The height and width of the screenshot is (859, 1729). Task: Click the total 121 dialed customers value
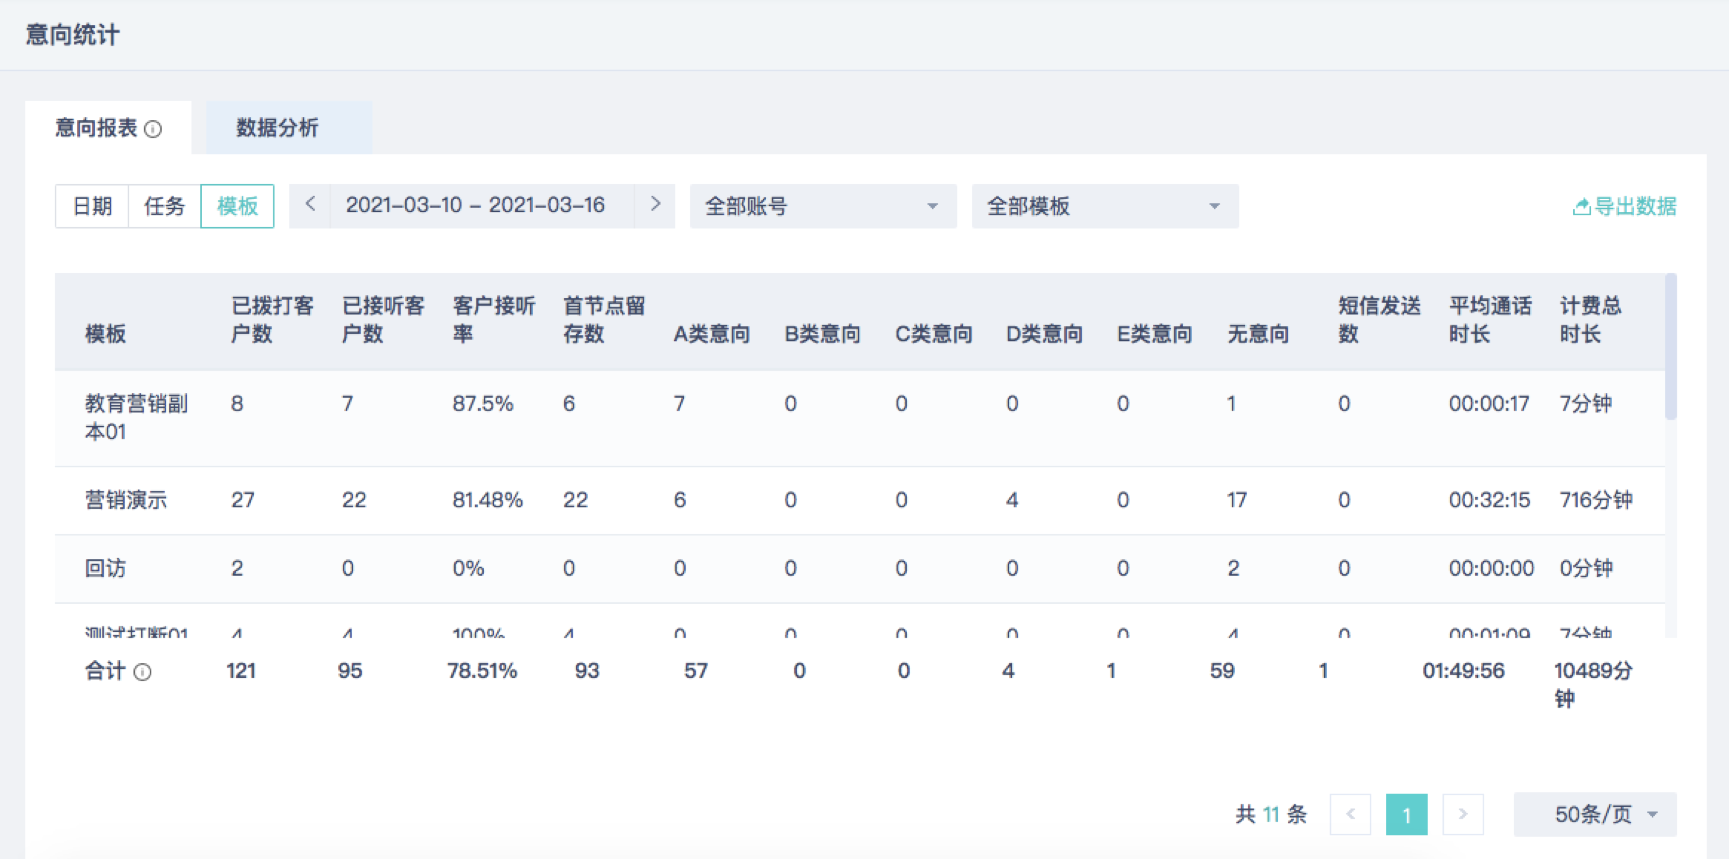point(241,671)
